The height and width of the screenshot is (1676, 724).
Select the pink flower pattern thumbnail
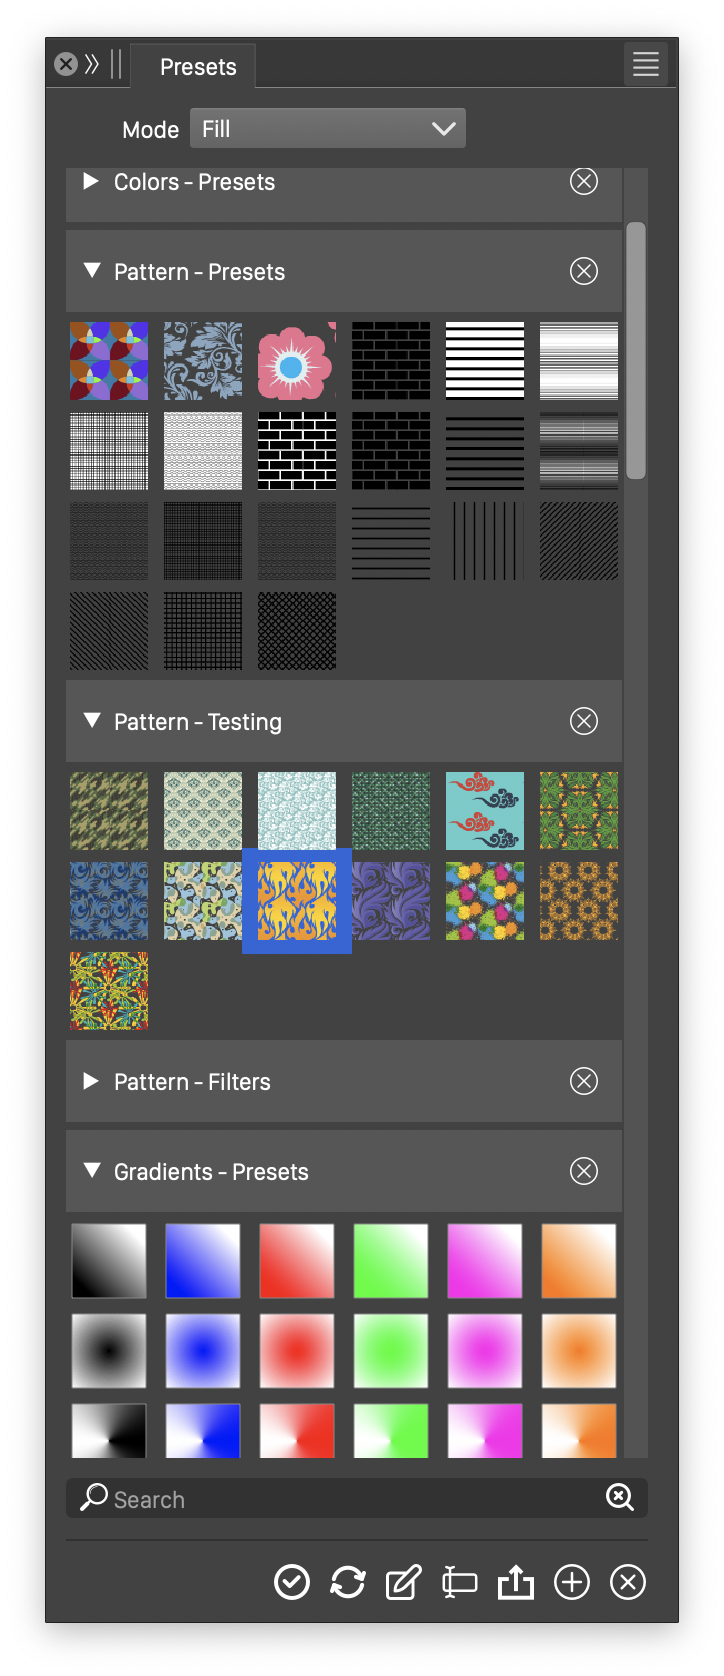[x=297, y=361]
